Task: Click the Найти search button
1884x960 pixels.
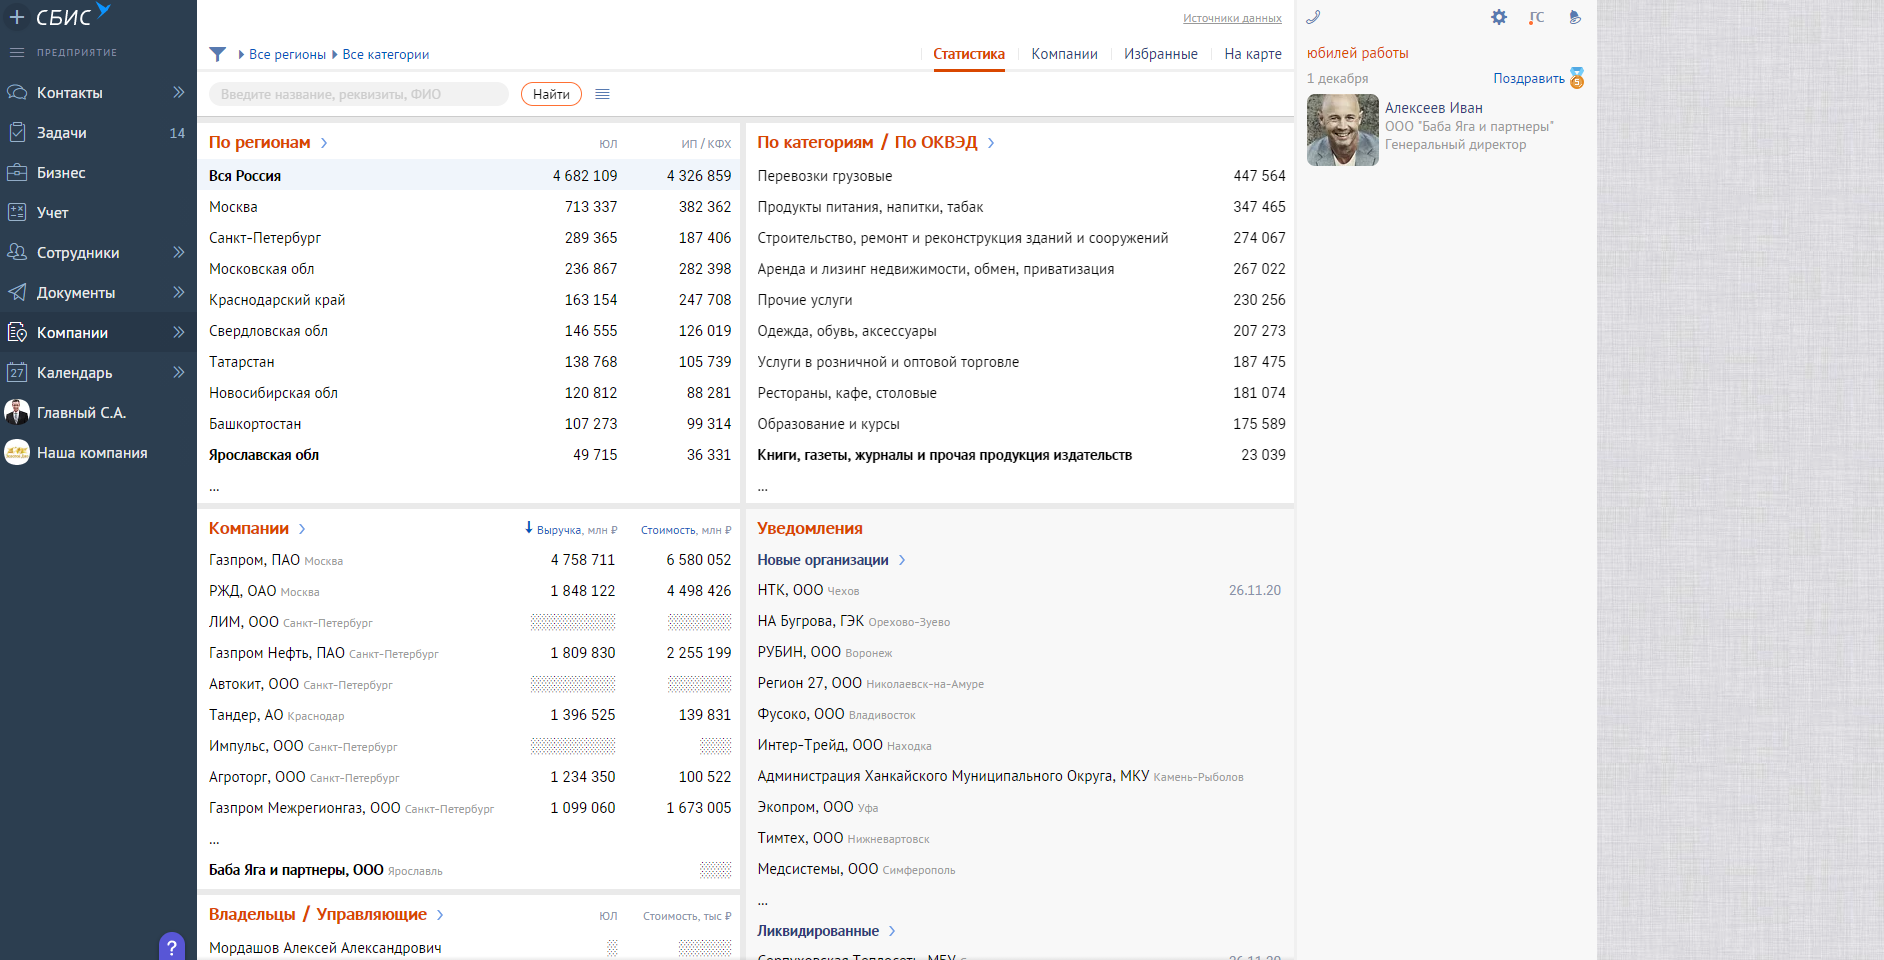Action: (551, 94)
